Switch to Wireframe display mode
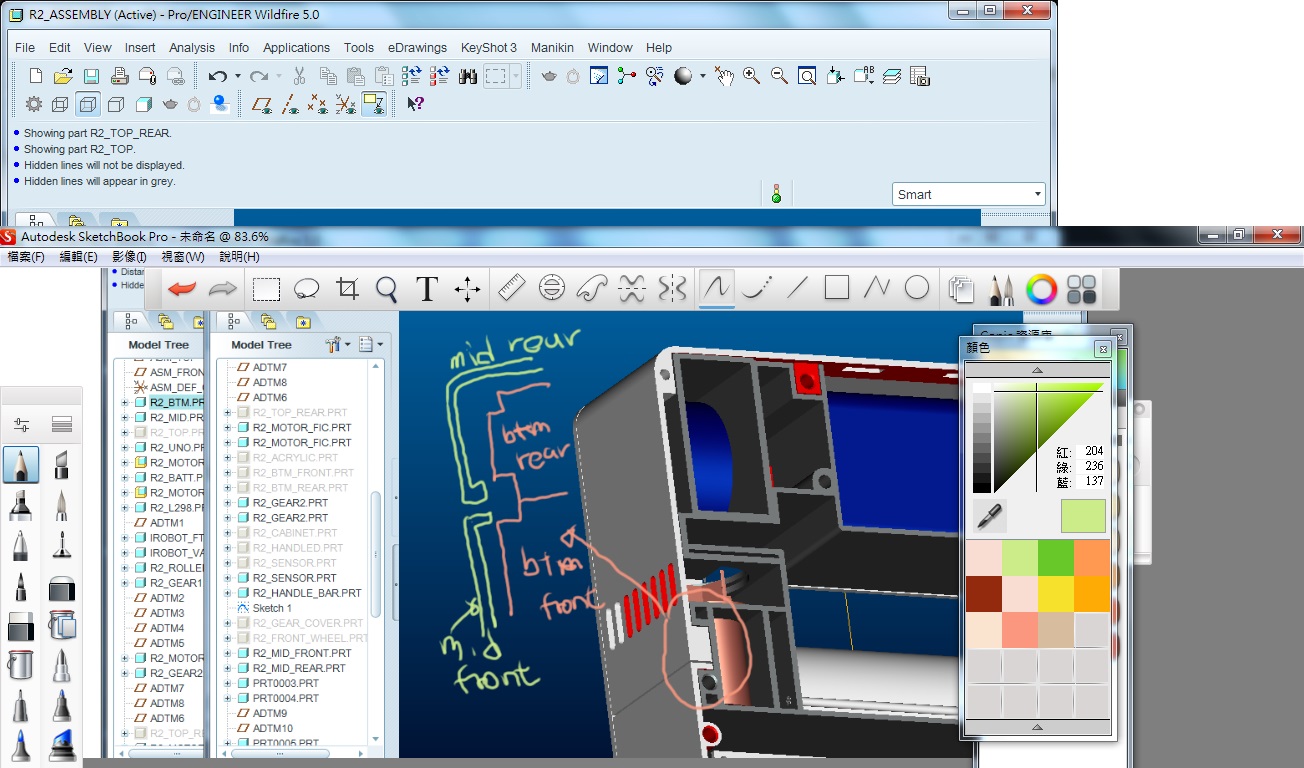 [60, 103]
